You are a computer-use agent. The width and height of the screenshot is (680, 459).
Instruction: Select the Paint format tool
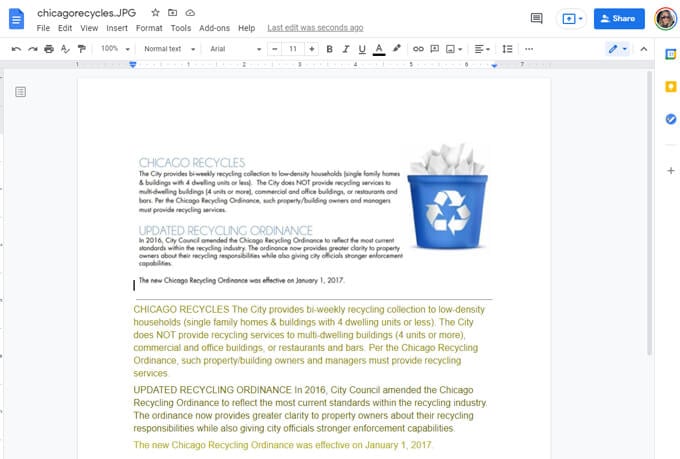click(81, 48)
